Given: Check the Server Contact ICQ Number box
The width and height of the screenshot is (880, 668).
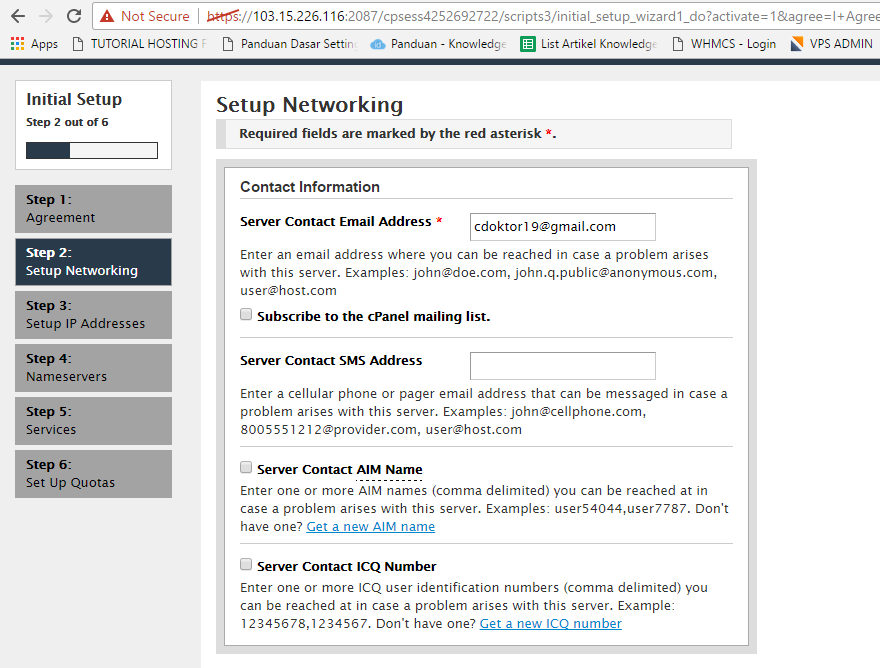Looking at the screenshot, I should [x=245, y=566].
